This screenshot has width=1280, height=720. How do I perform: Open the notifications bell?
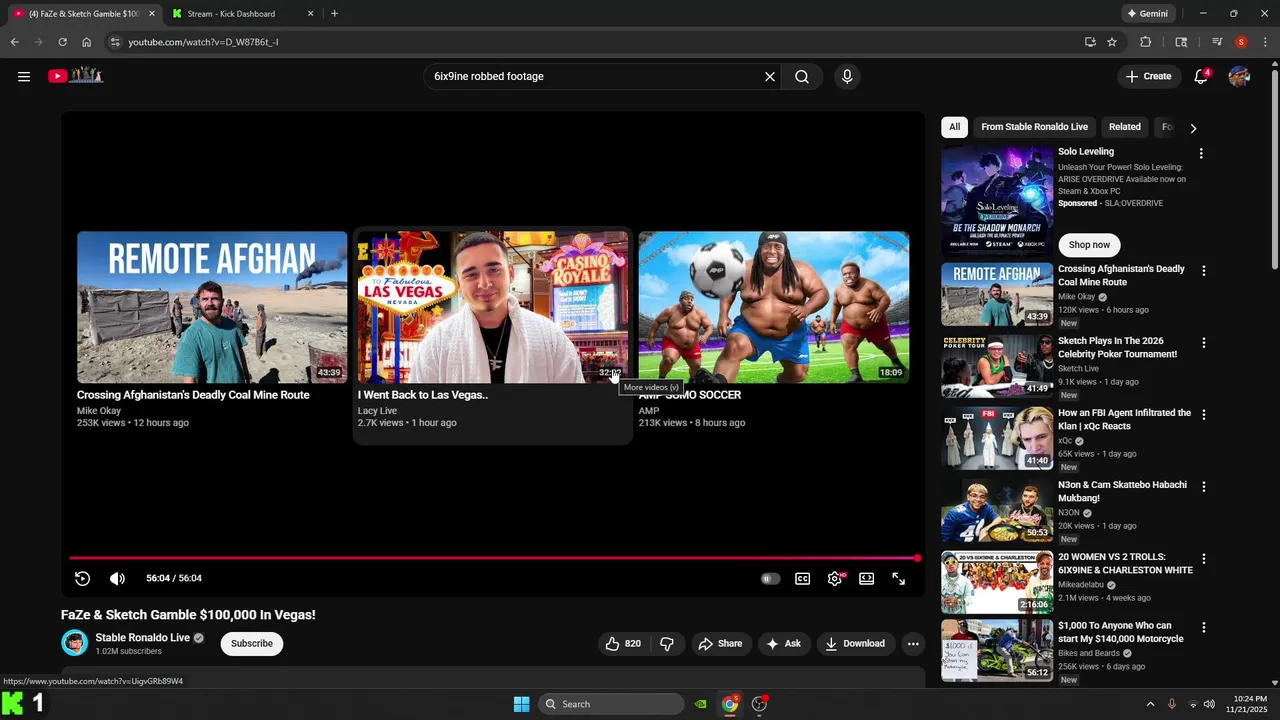1202,76
